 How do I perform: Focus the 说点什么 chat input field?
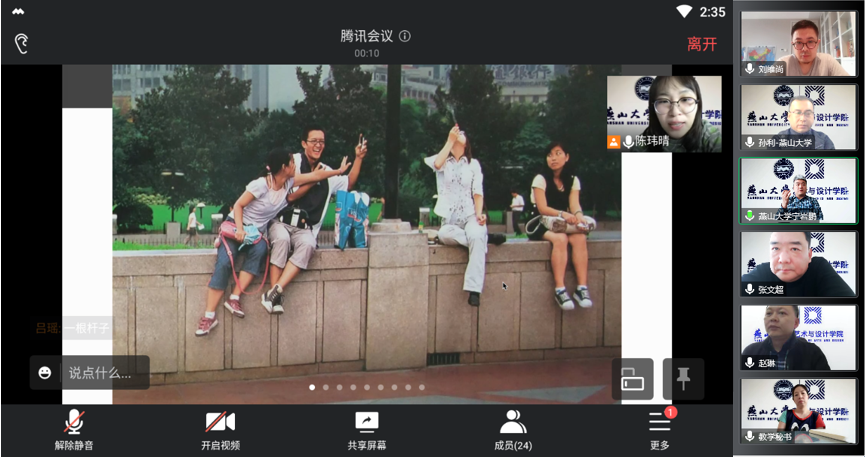click(x=100, y=373)
